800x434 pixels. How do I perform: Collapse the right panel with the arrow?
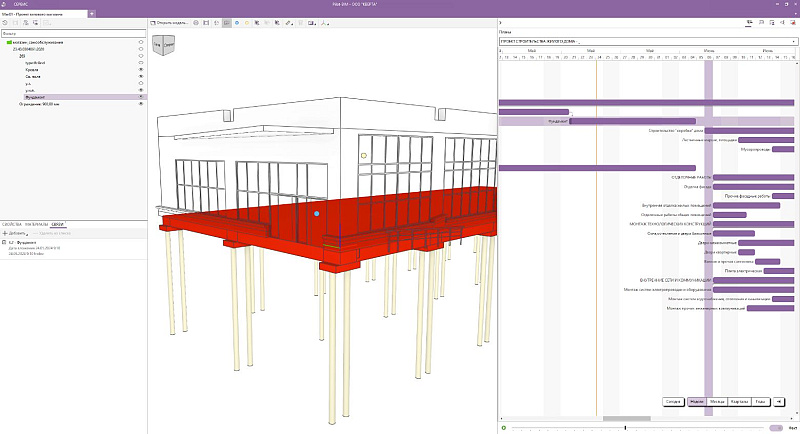501,23
